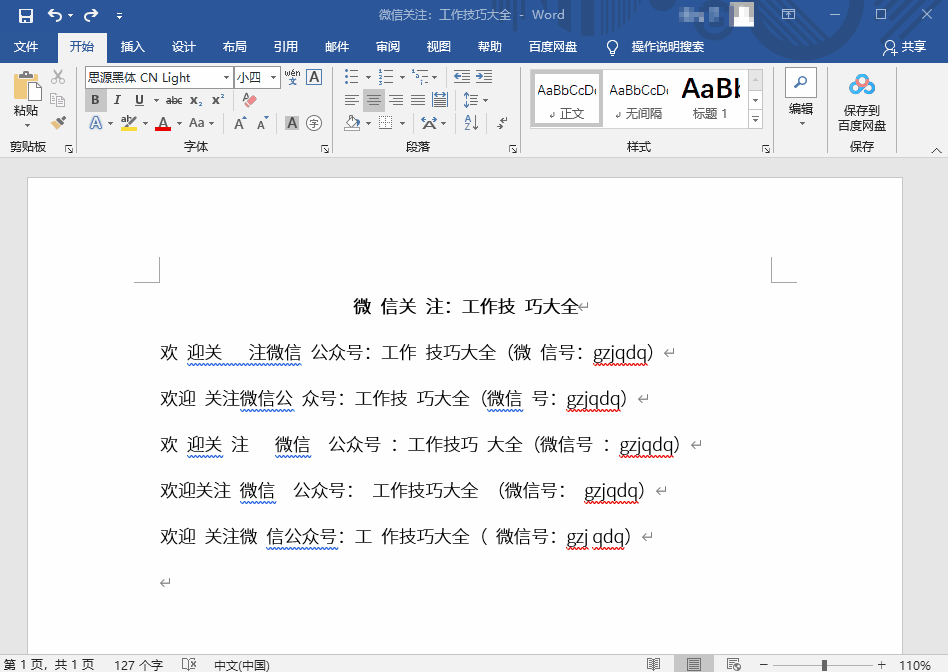Click the 共享 share button
This screenshot has height=672, width=948.
pyautogui.click(x=905, y=47)
